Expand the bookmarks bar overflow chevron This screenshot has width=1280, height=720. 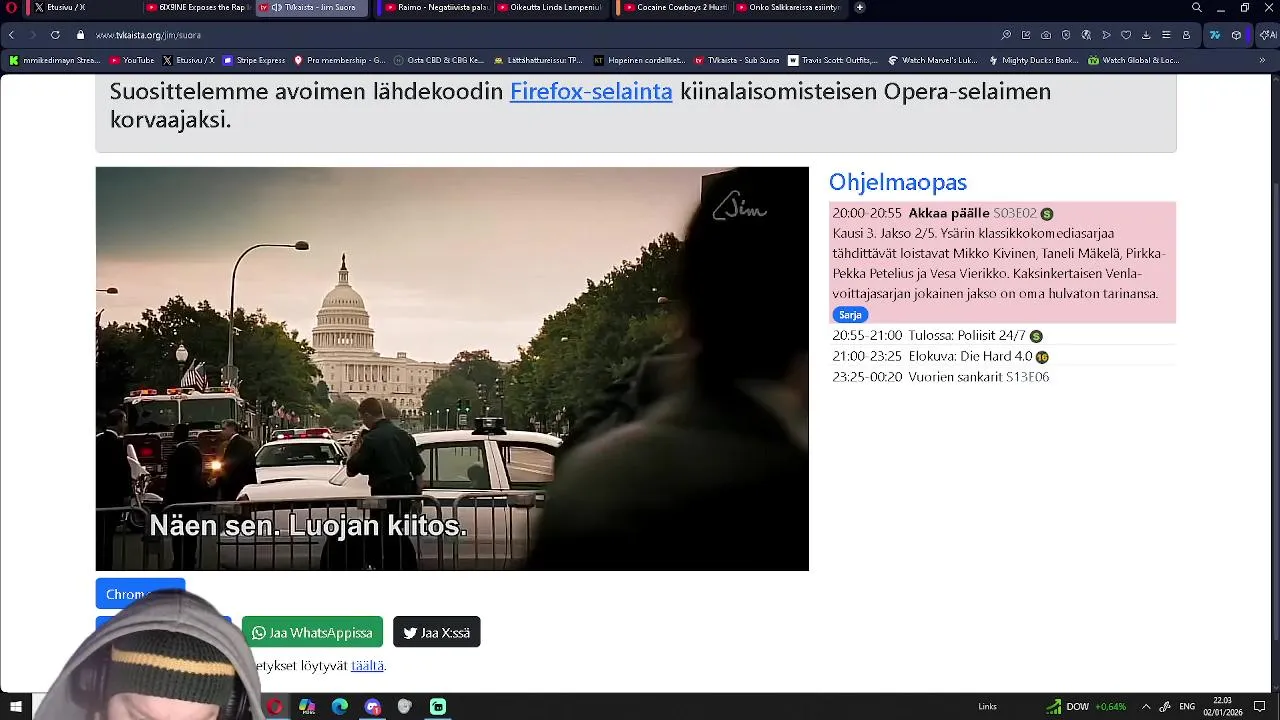1263,60
